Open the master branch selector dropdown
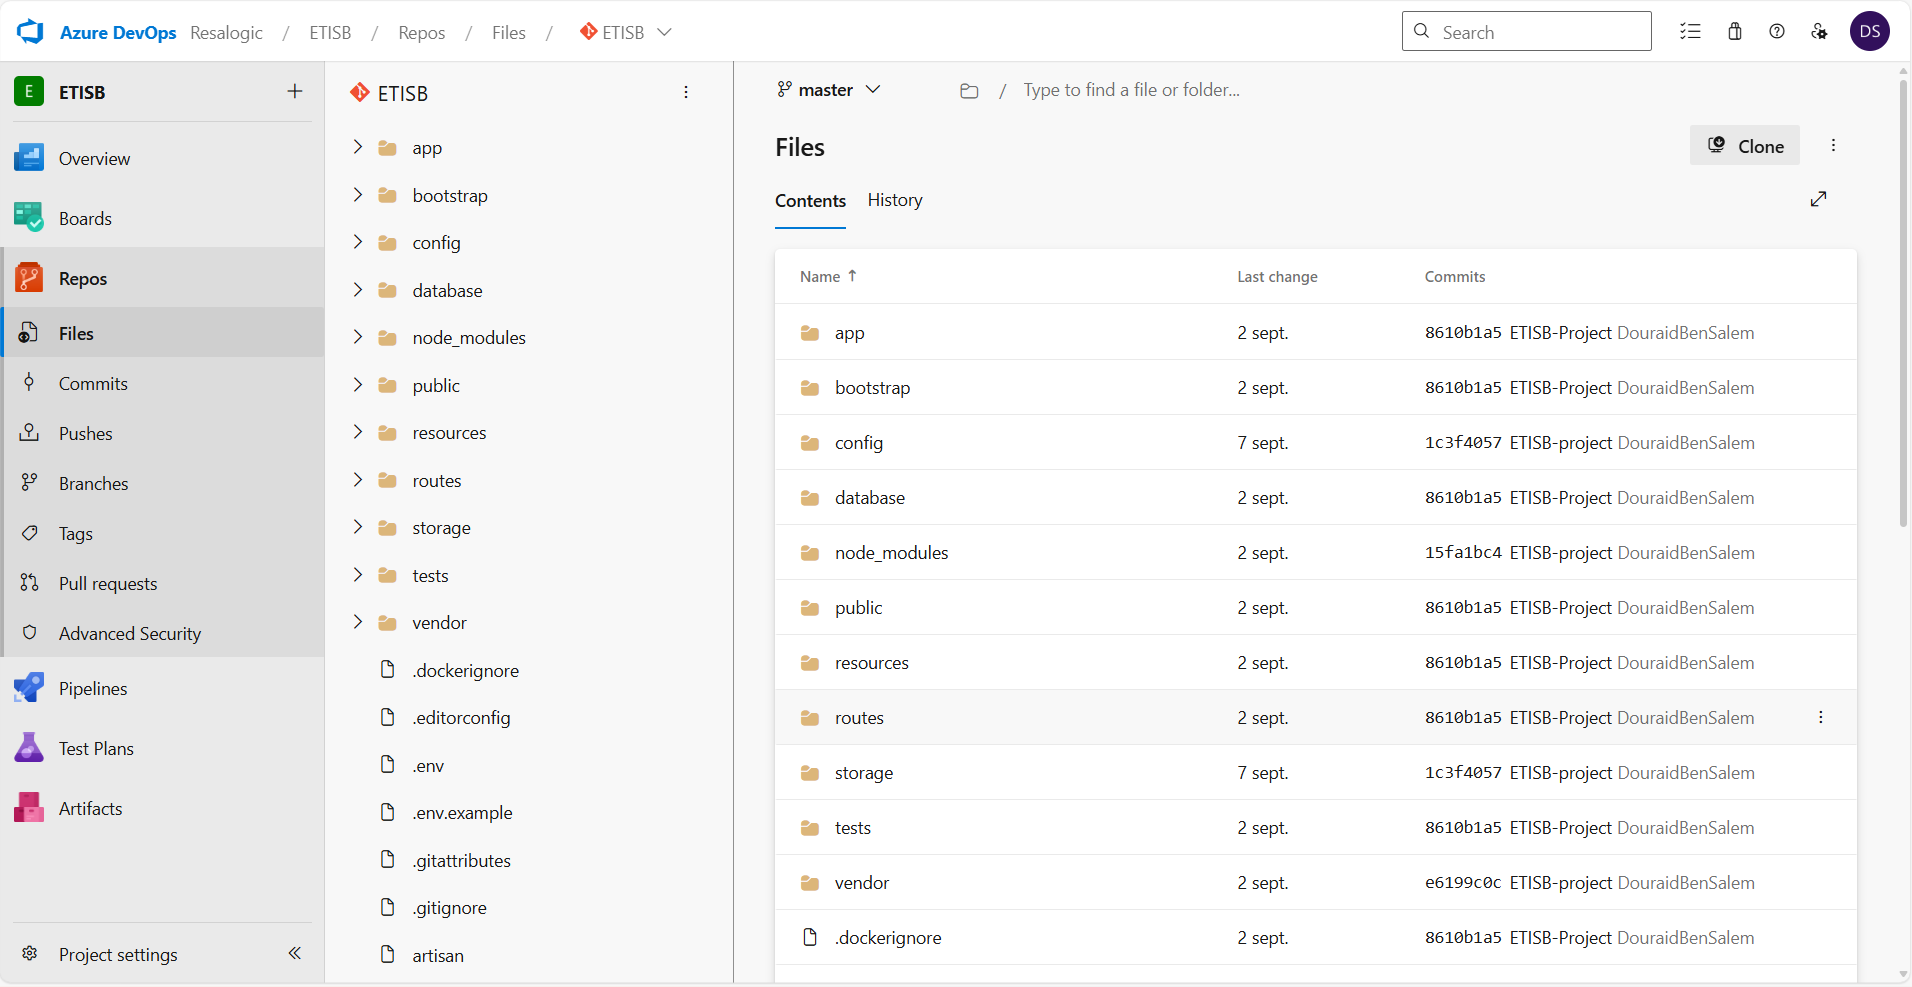 tap(829, 90)
